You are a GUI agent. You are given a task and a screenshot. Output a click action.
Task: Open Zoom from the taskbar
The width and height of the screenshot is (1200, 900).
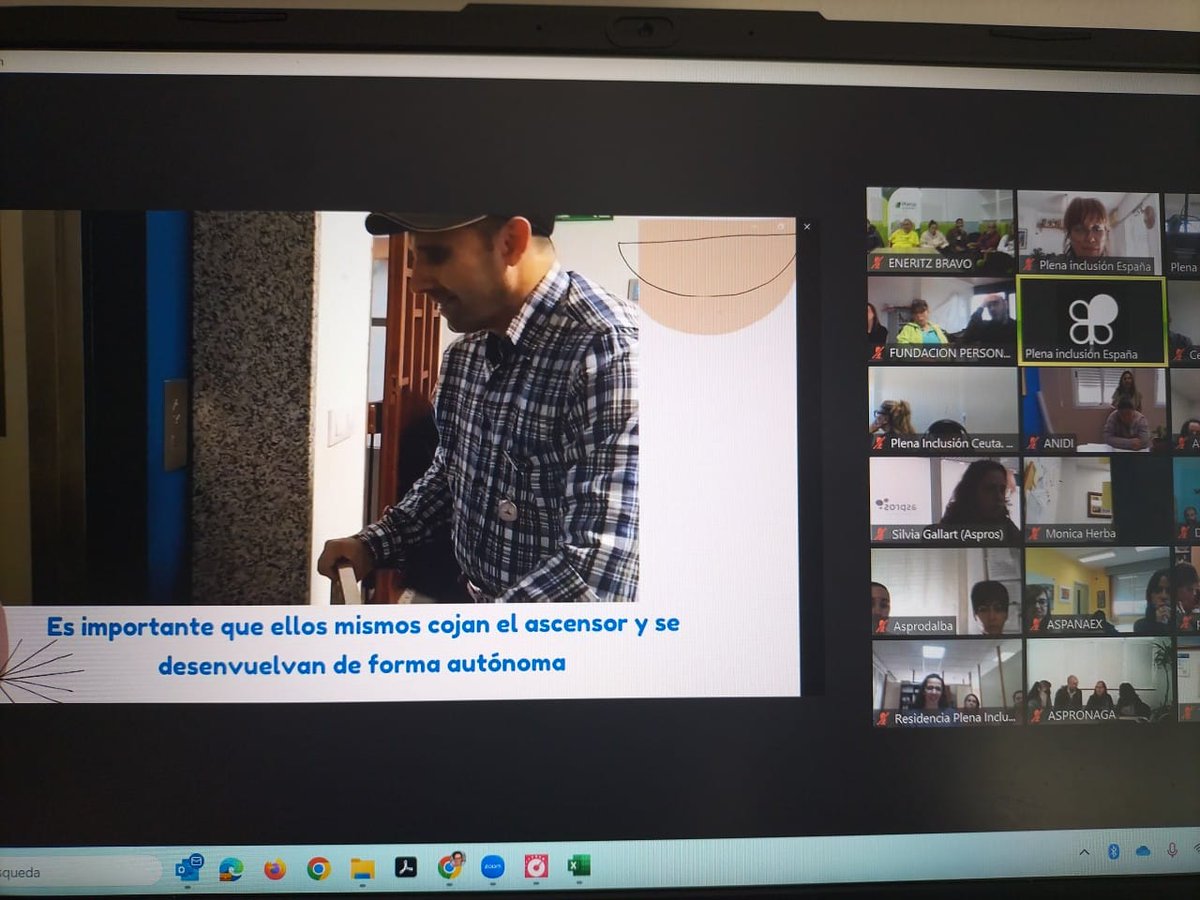[x=493, y=867]
